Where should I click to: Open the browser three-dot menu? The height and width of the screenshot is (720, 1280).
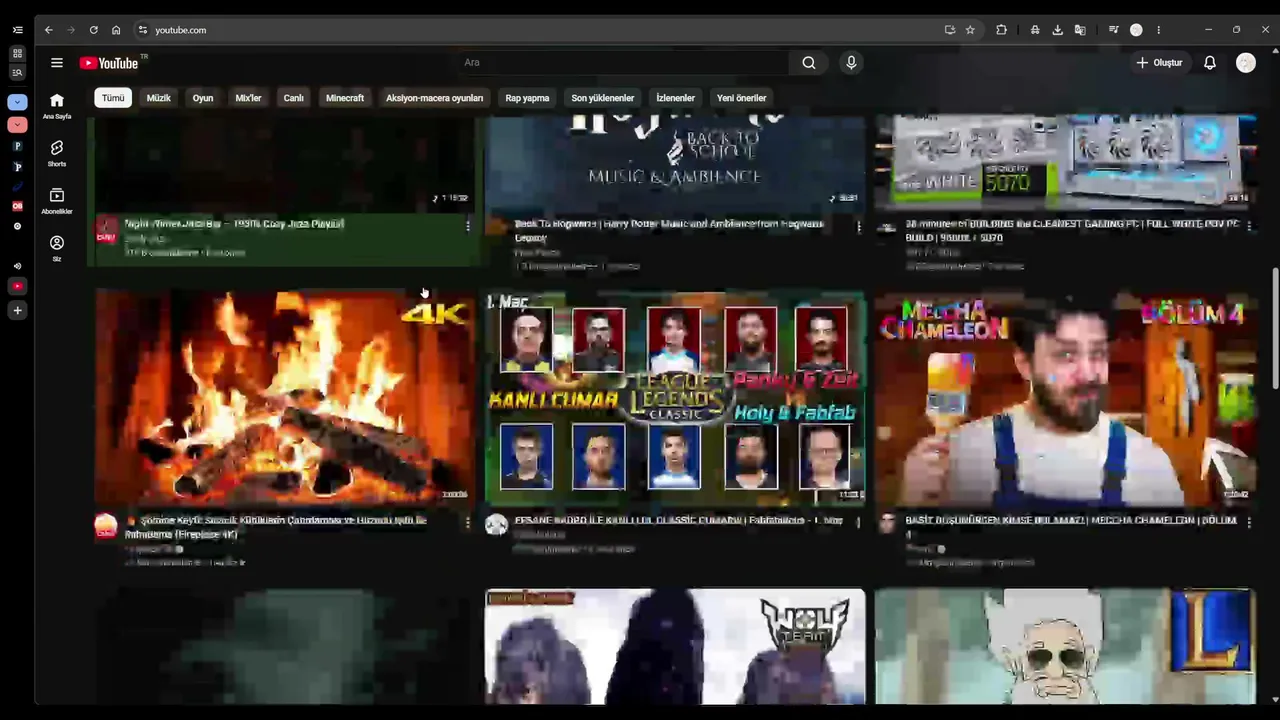(x=1159, y=30)
